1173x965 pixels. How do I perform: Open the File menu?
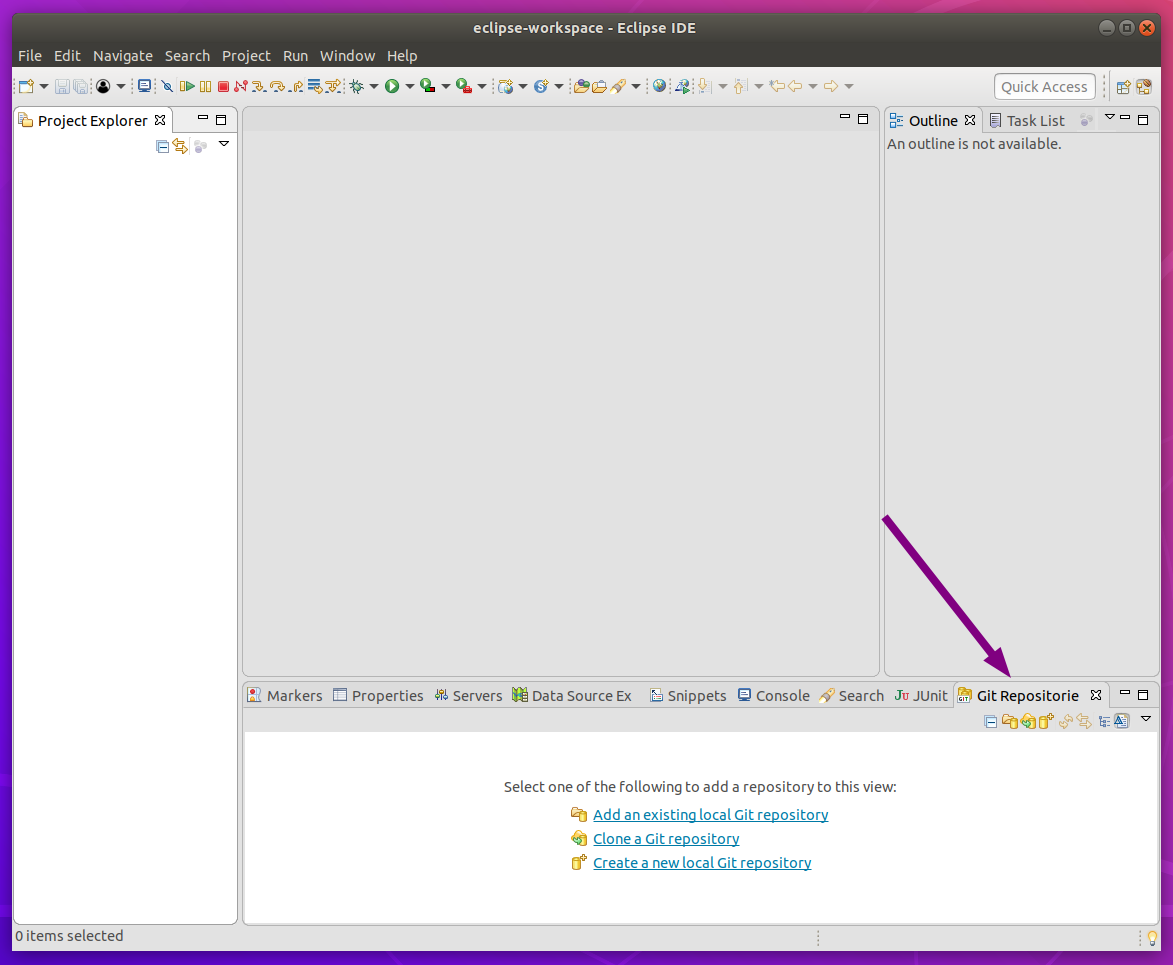pos(30,56)
